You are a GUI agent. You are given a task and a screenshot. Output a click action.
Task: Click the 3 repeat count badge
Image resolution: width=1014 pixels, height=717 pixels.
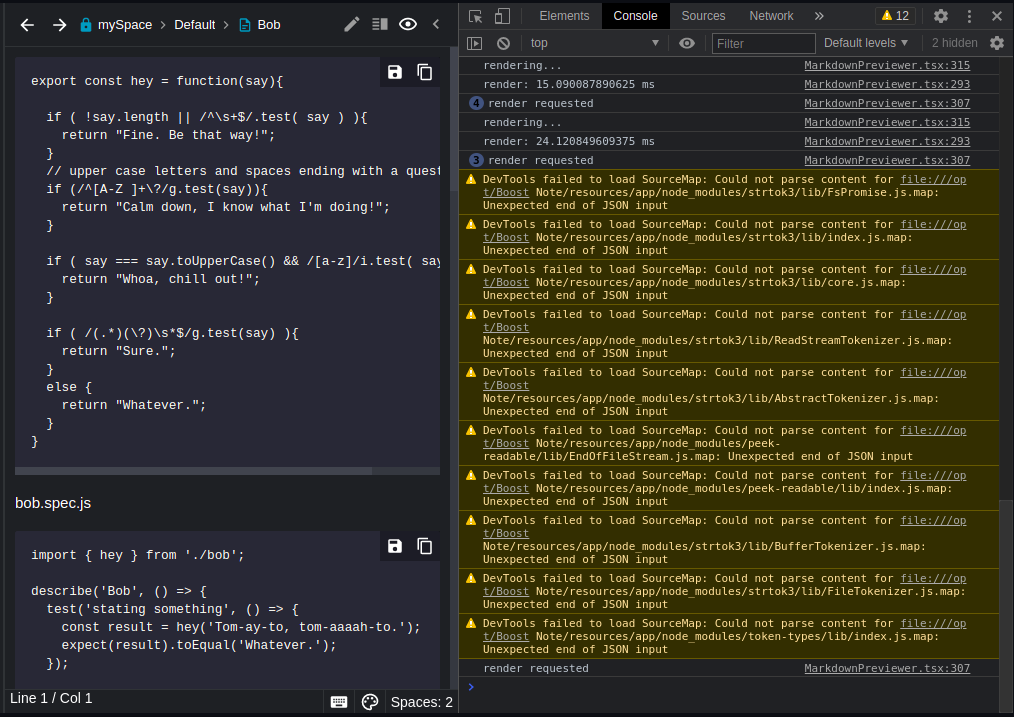click(x=476, y=160)
